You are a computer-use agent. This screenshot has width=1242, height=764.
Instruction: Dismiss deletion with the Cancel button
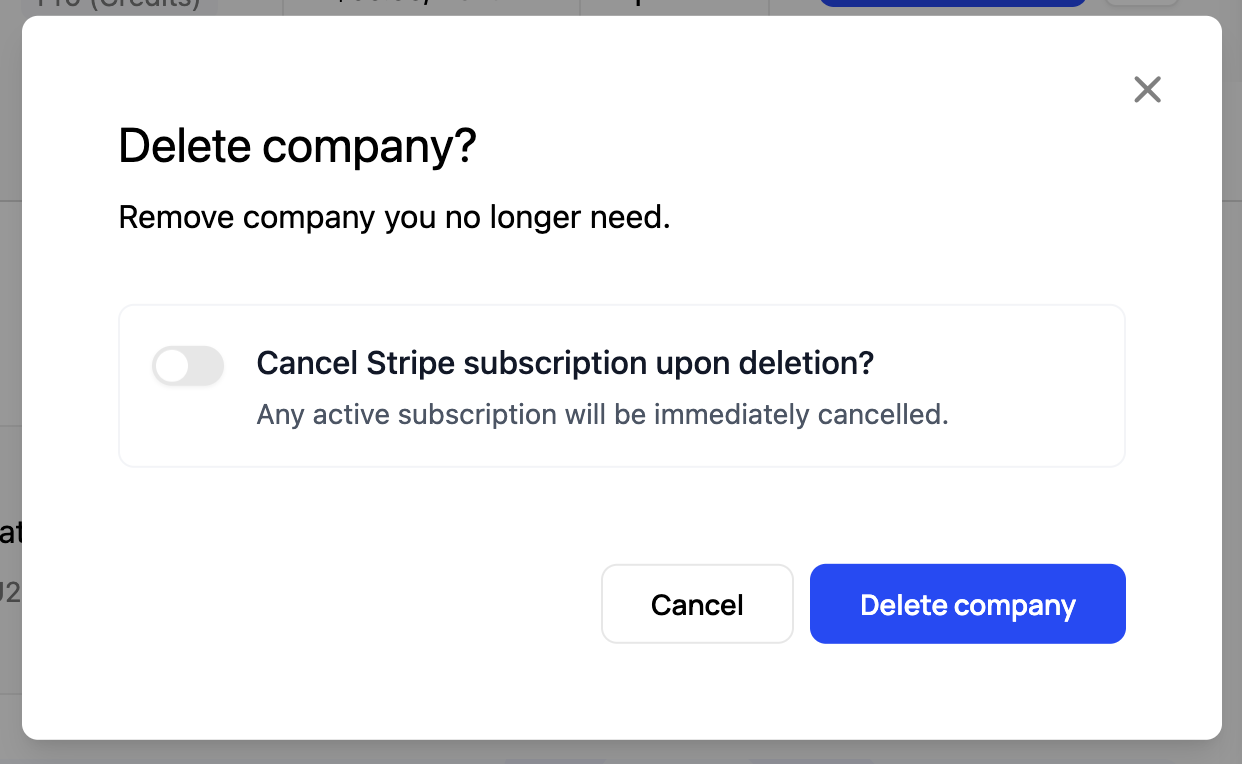pos(697,604)
